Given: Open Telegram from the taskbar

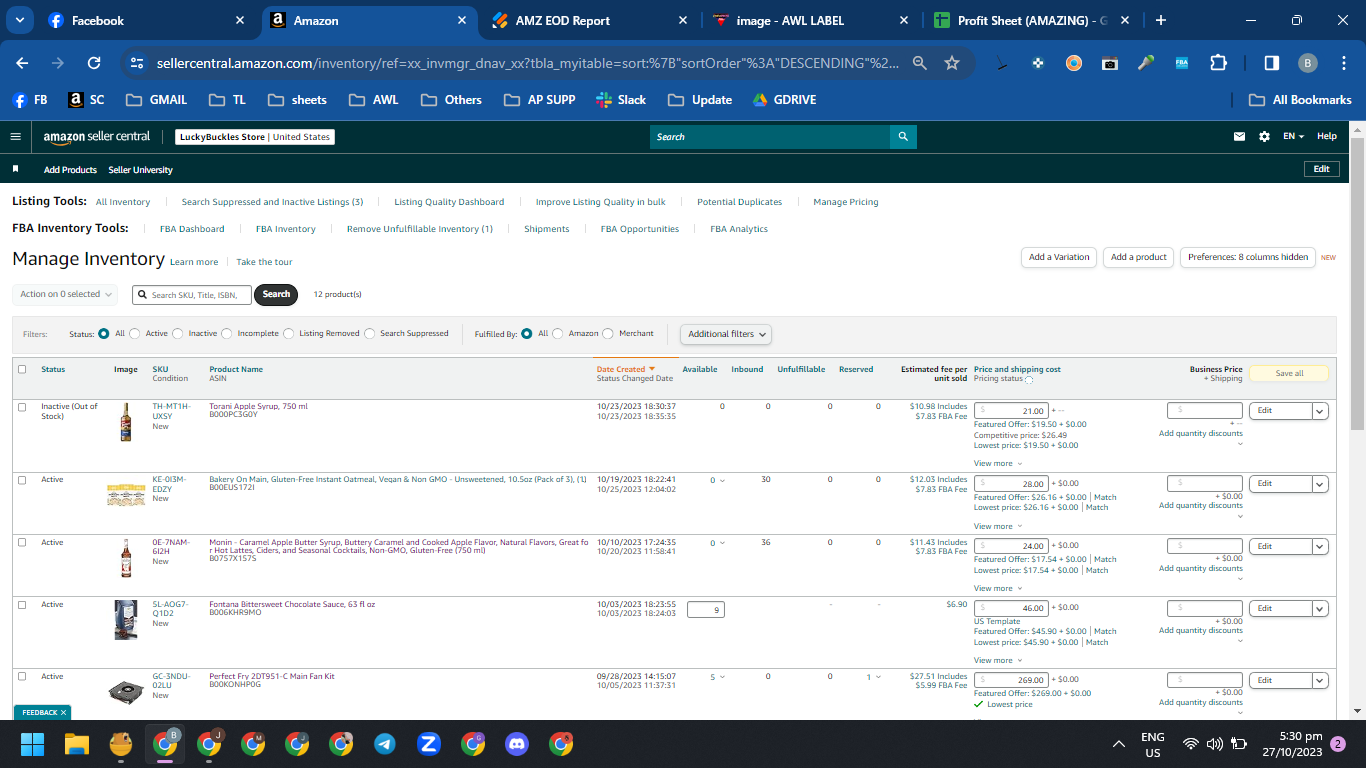Looking at the screenshot, I should tap(384, 744).
